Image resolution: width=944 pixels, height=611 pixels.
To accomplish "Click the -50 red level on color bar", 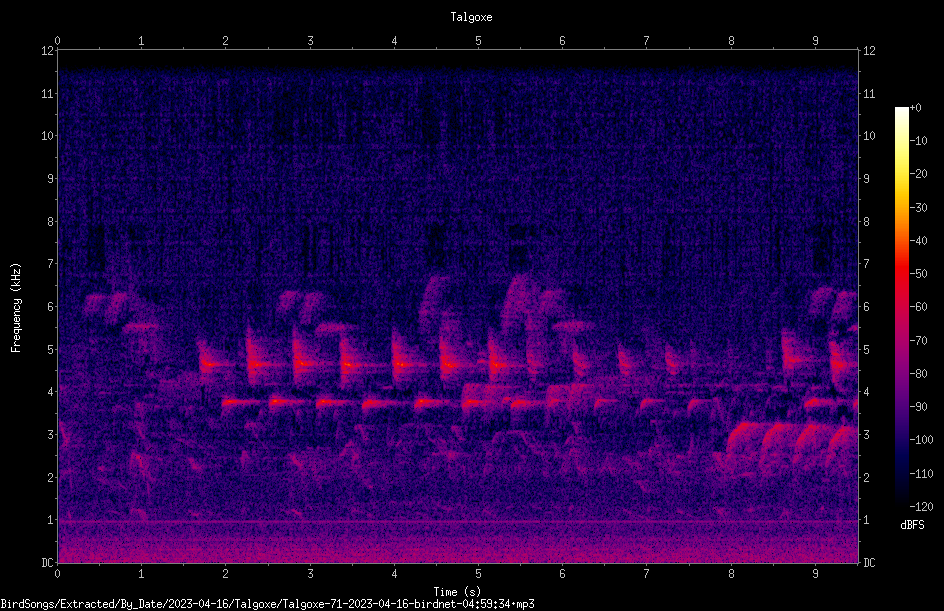I will [x=918, y=273].
